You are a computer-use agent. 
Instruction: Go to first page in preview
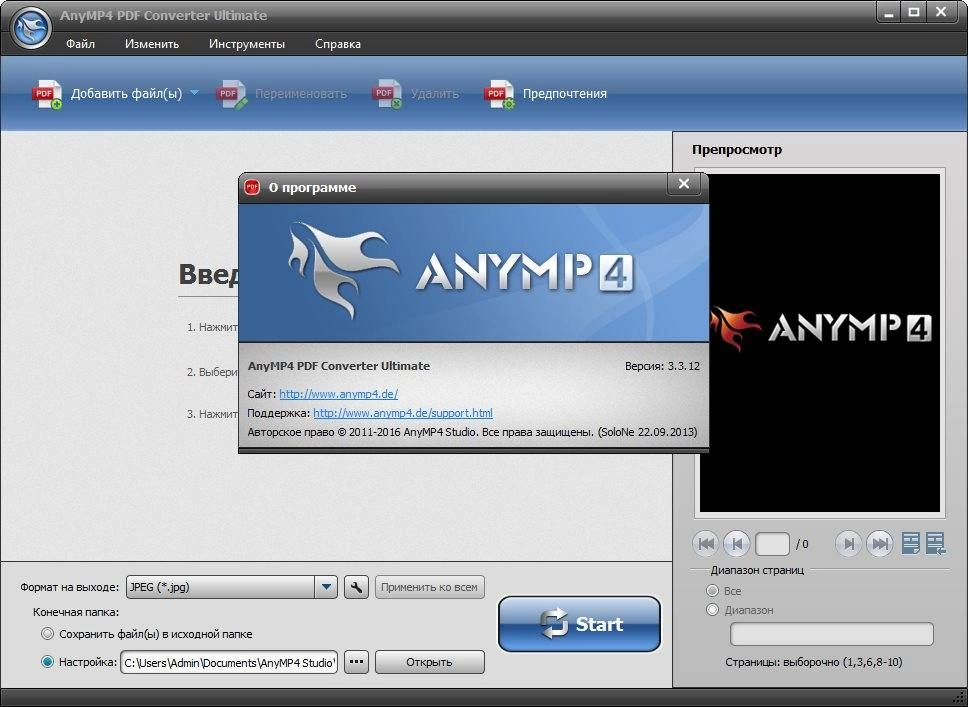(x=706, y=544)
